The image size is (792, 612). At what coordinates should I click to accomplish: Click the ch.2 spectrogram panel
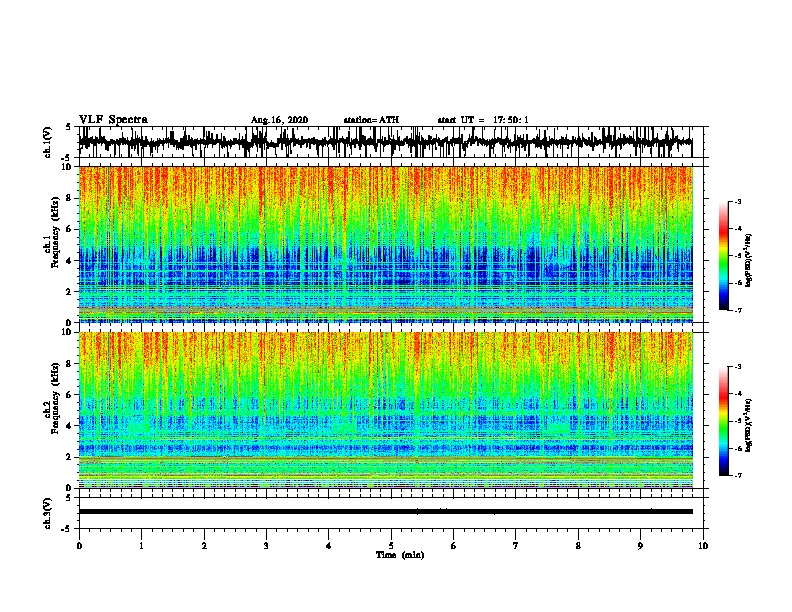pyautogui.click(x=385, y=410)
